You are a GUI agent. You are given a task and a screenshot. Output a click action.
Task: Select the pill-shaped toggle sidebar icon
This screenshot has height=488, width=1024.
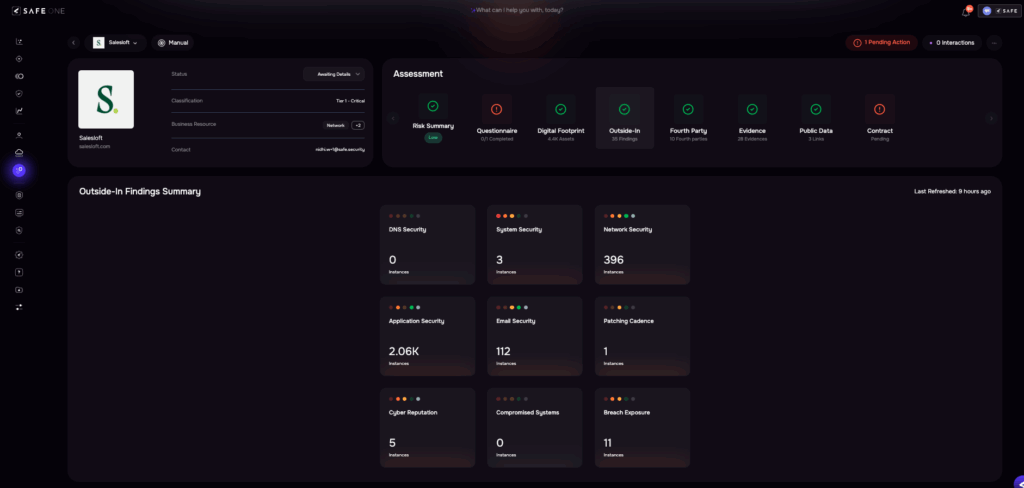19,76
